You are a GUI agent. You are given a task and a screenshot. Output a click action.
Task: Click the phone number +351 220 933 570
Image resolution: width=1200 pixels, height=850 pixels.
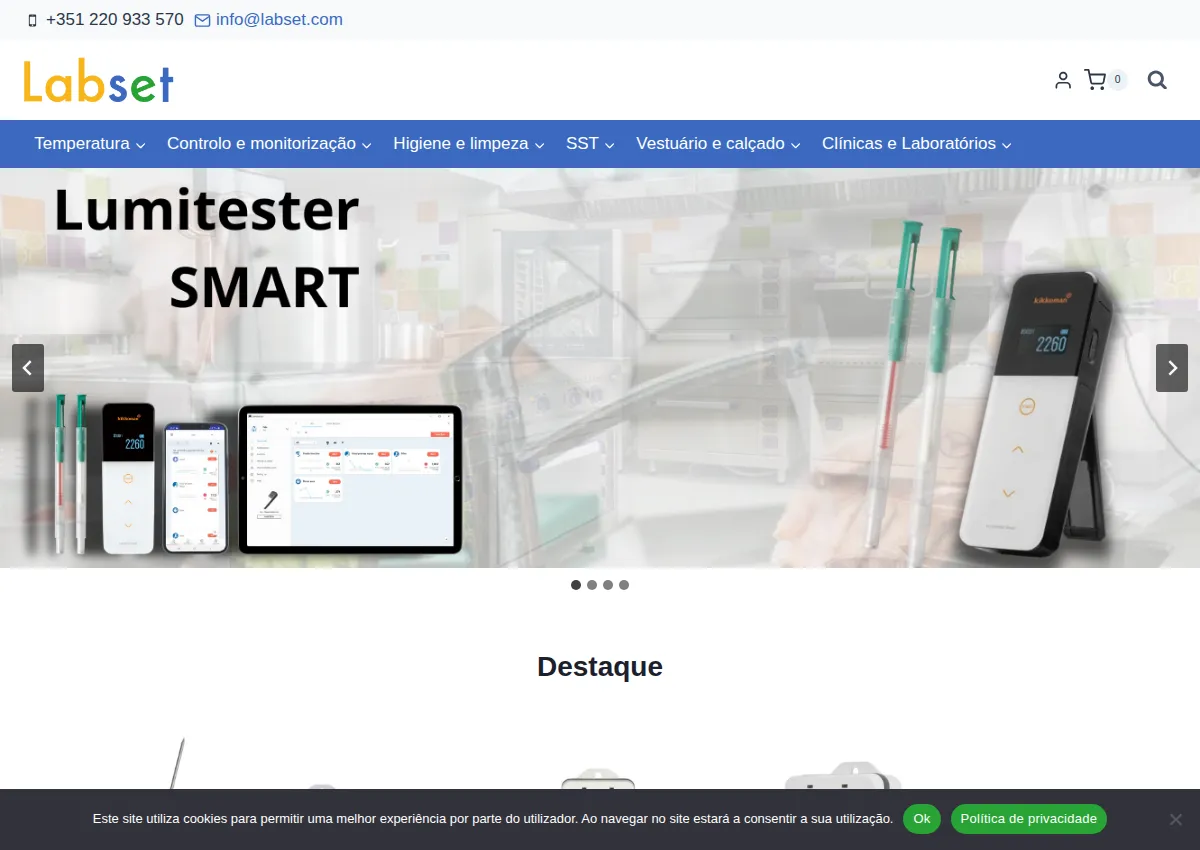(x=115, y=20)
